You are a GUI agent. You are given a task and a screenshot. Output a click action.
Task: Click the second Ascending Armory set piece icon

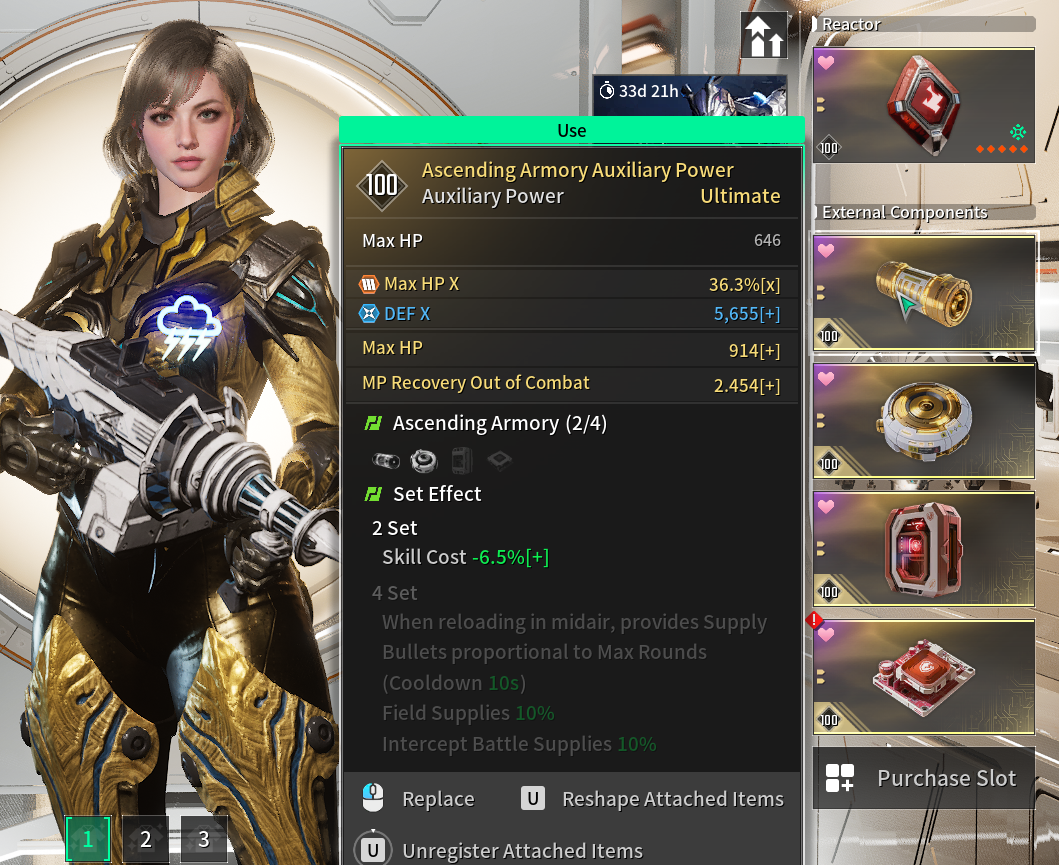(423, 461)
